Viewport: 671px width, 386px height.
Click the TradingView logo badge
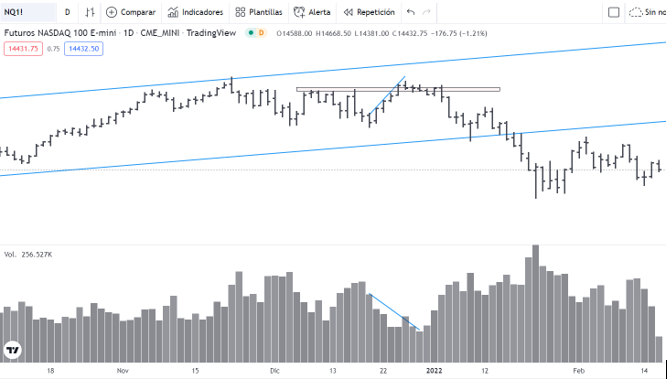pyautogui.click(x=12, y=350)
